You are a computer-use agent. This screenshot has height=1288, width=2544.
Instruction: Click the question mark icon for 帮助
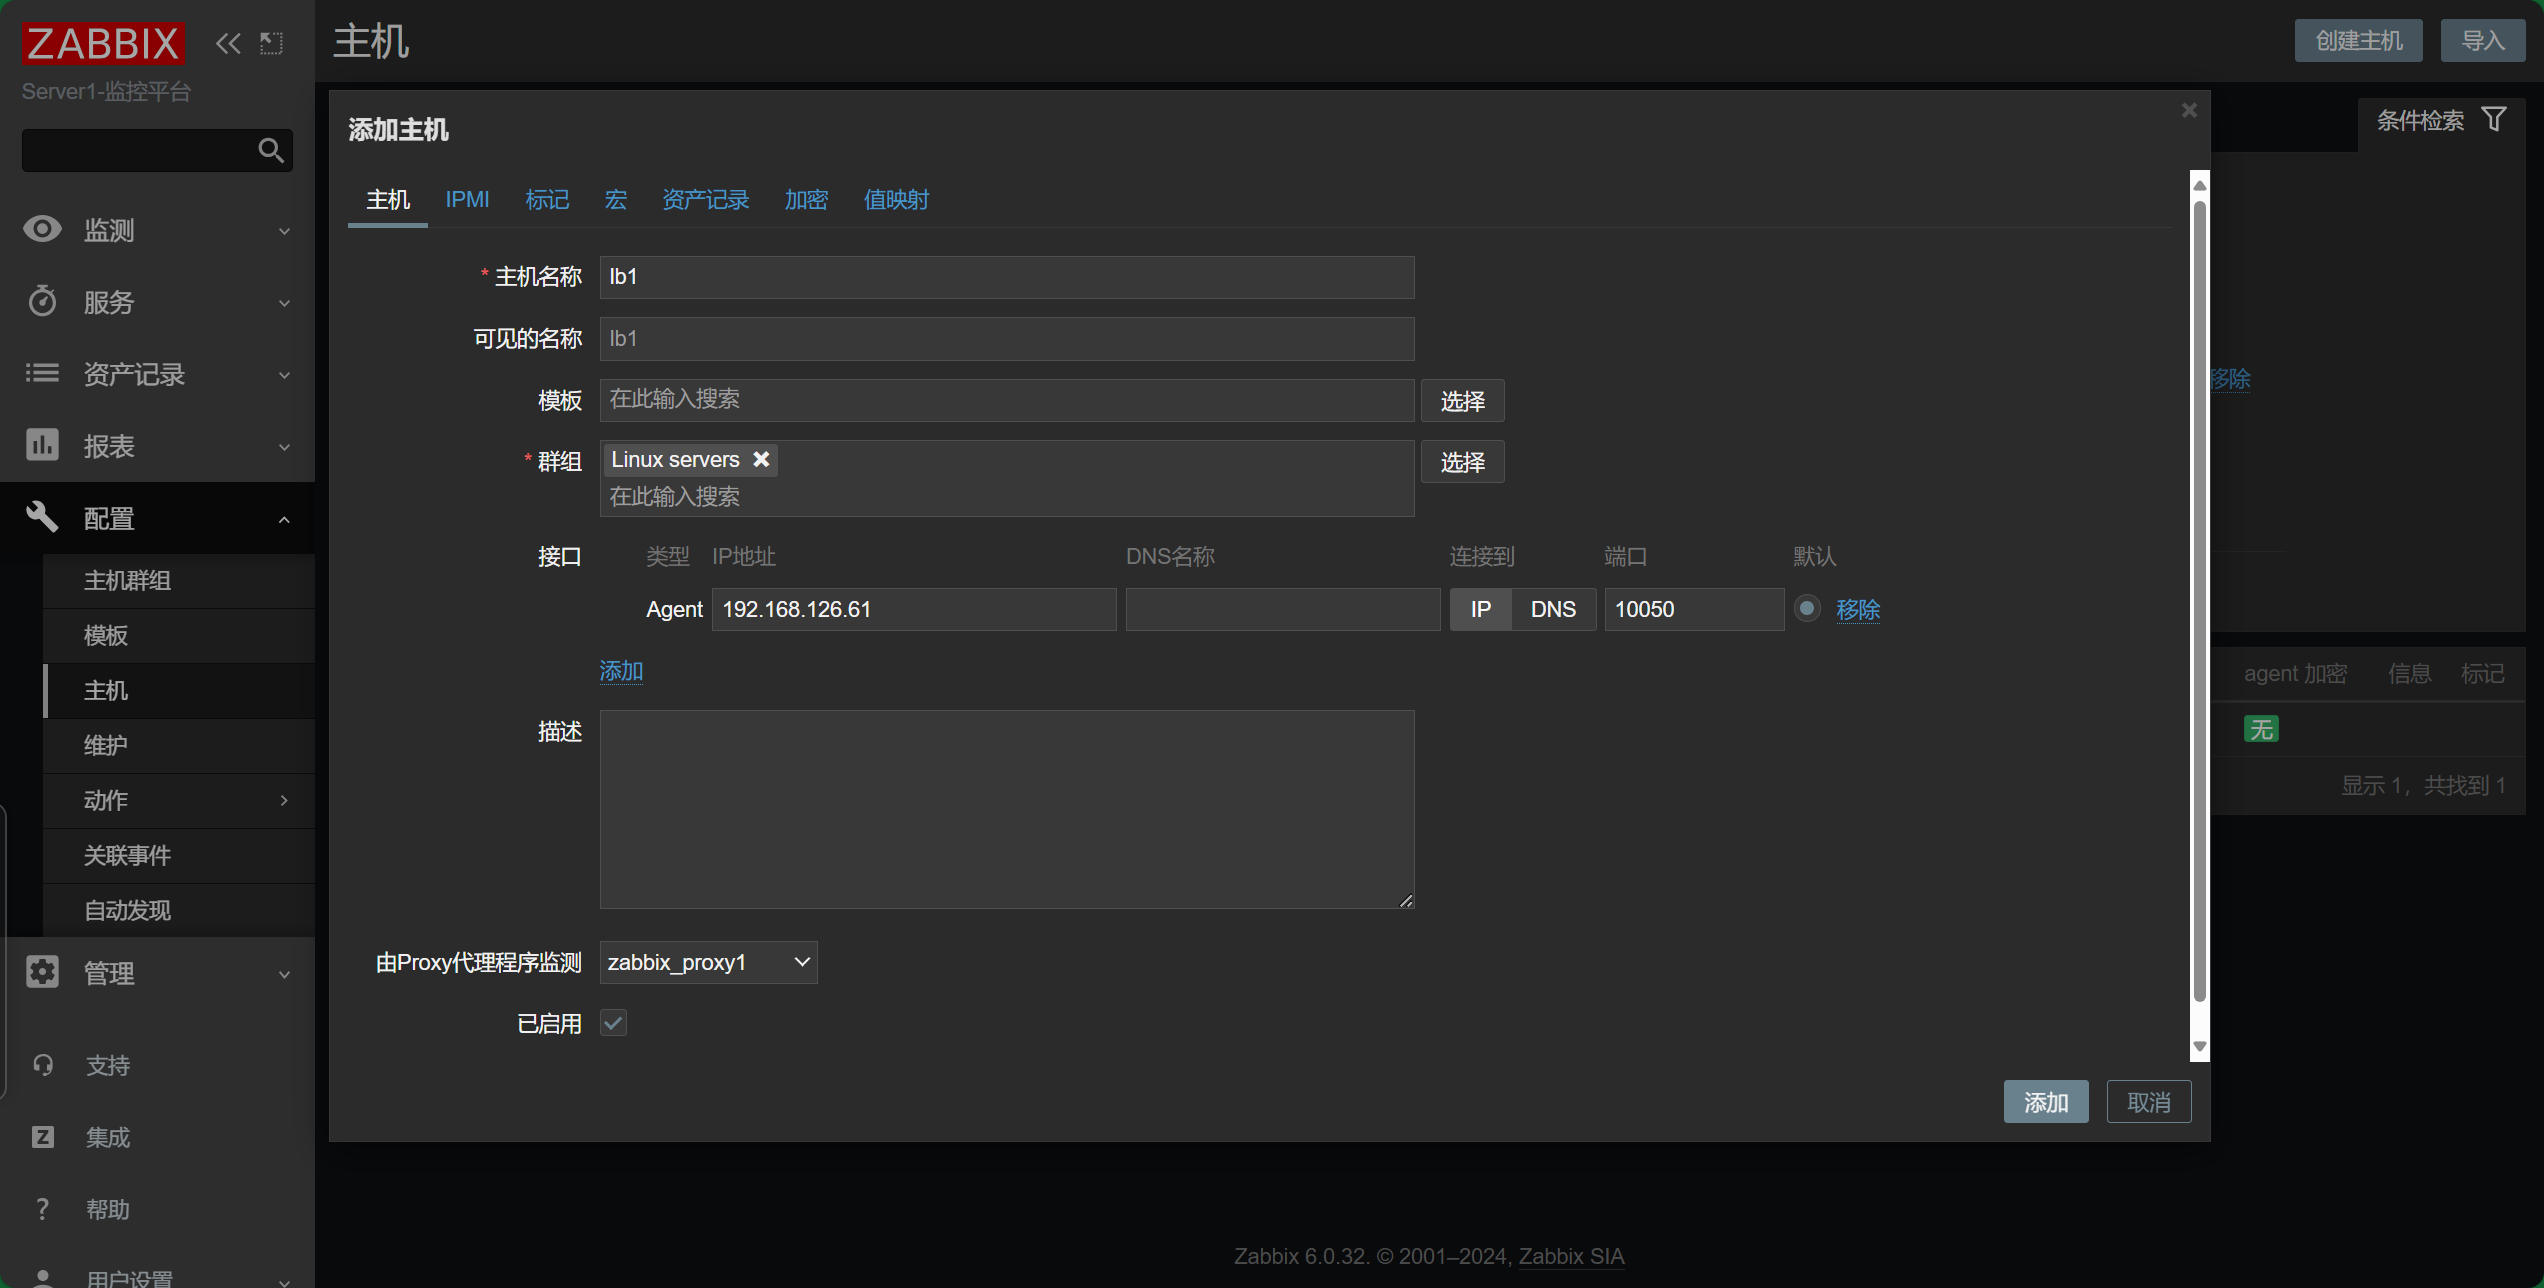point(43,1209)
